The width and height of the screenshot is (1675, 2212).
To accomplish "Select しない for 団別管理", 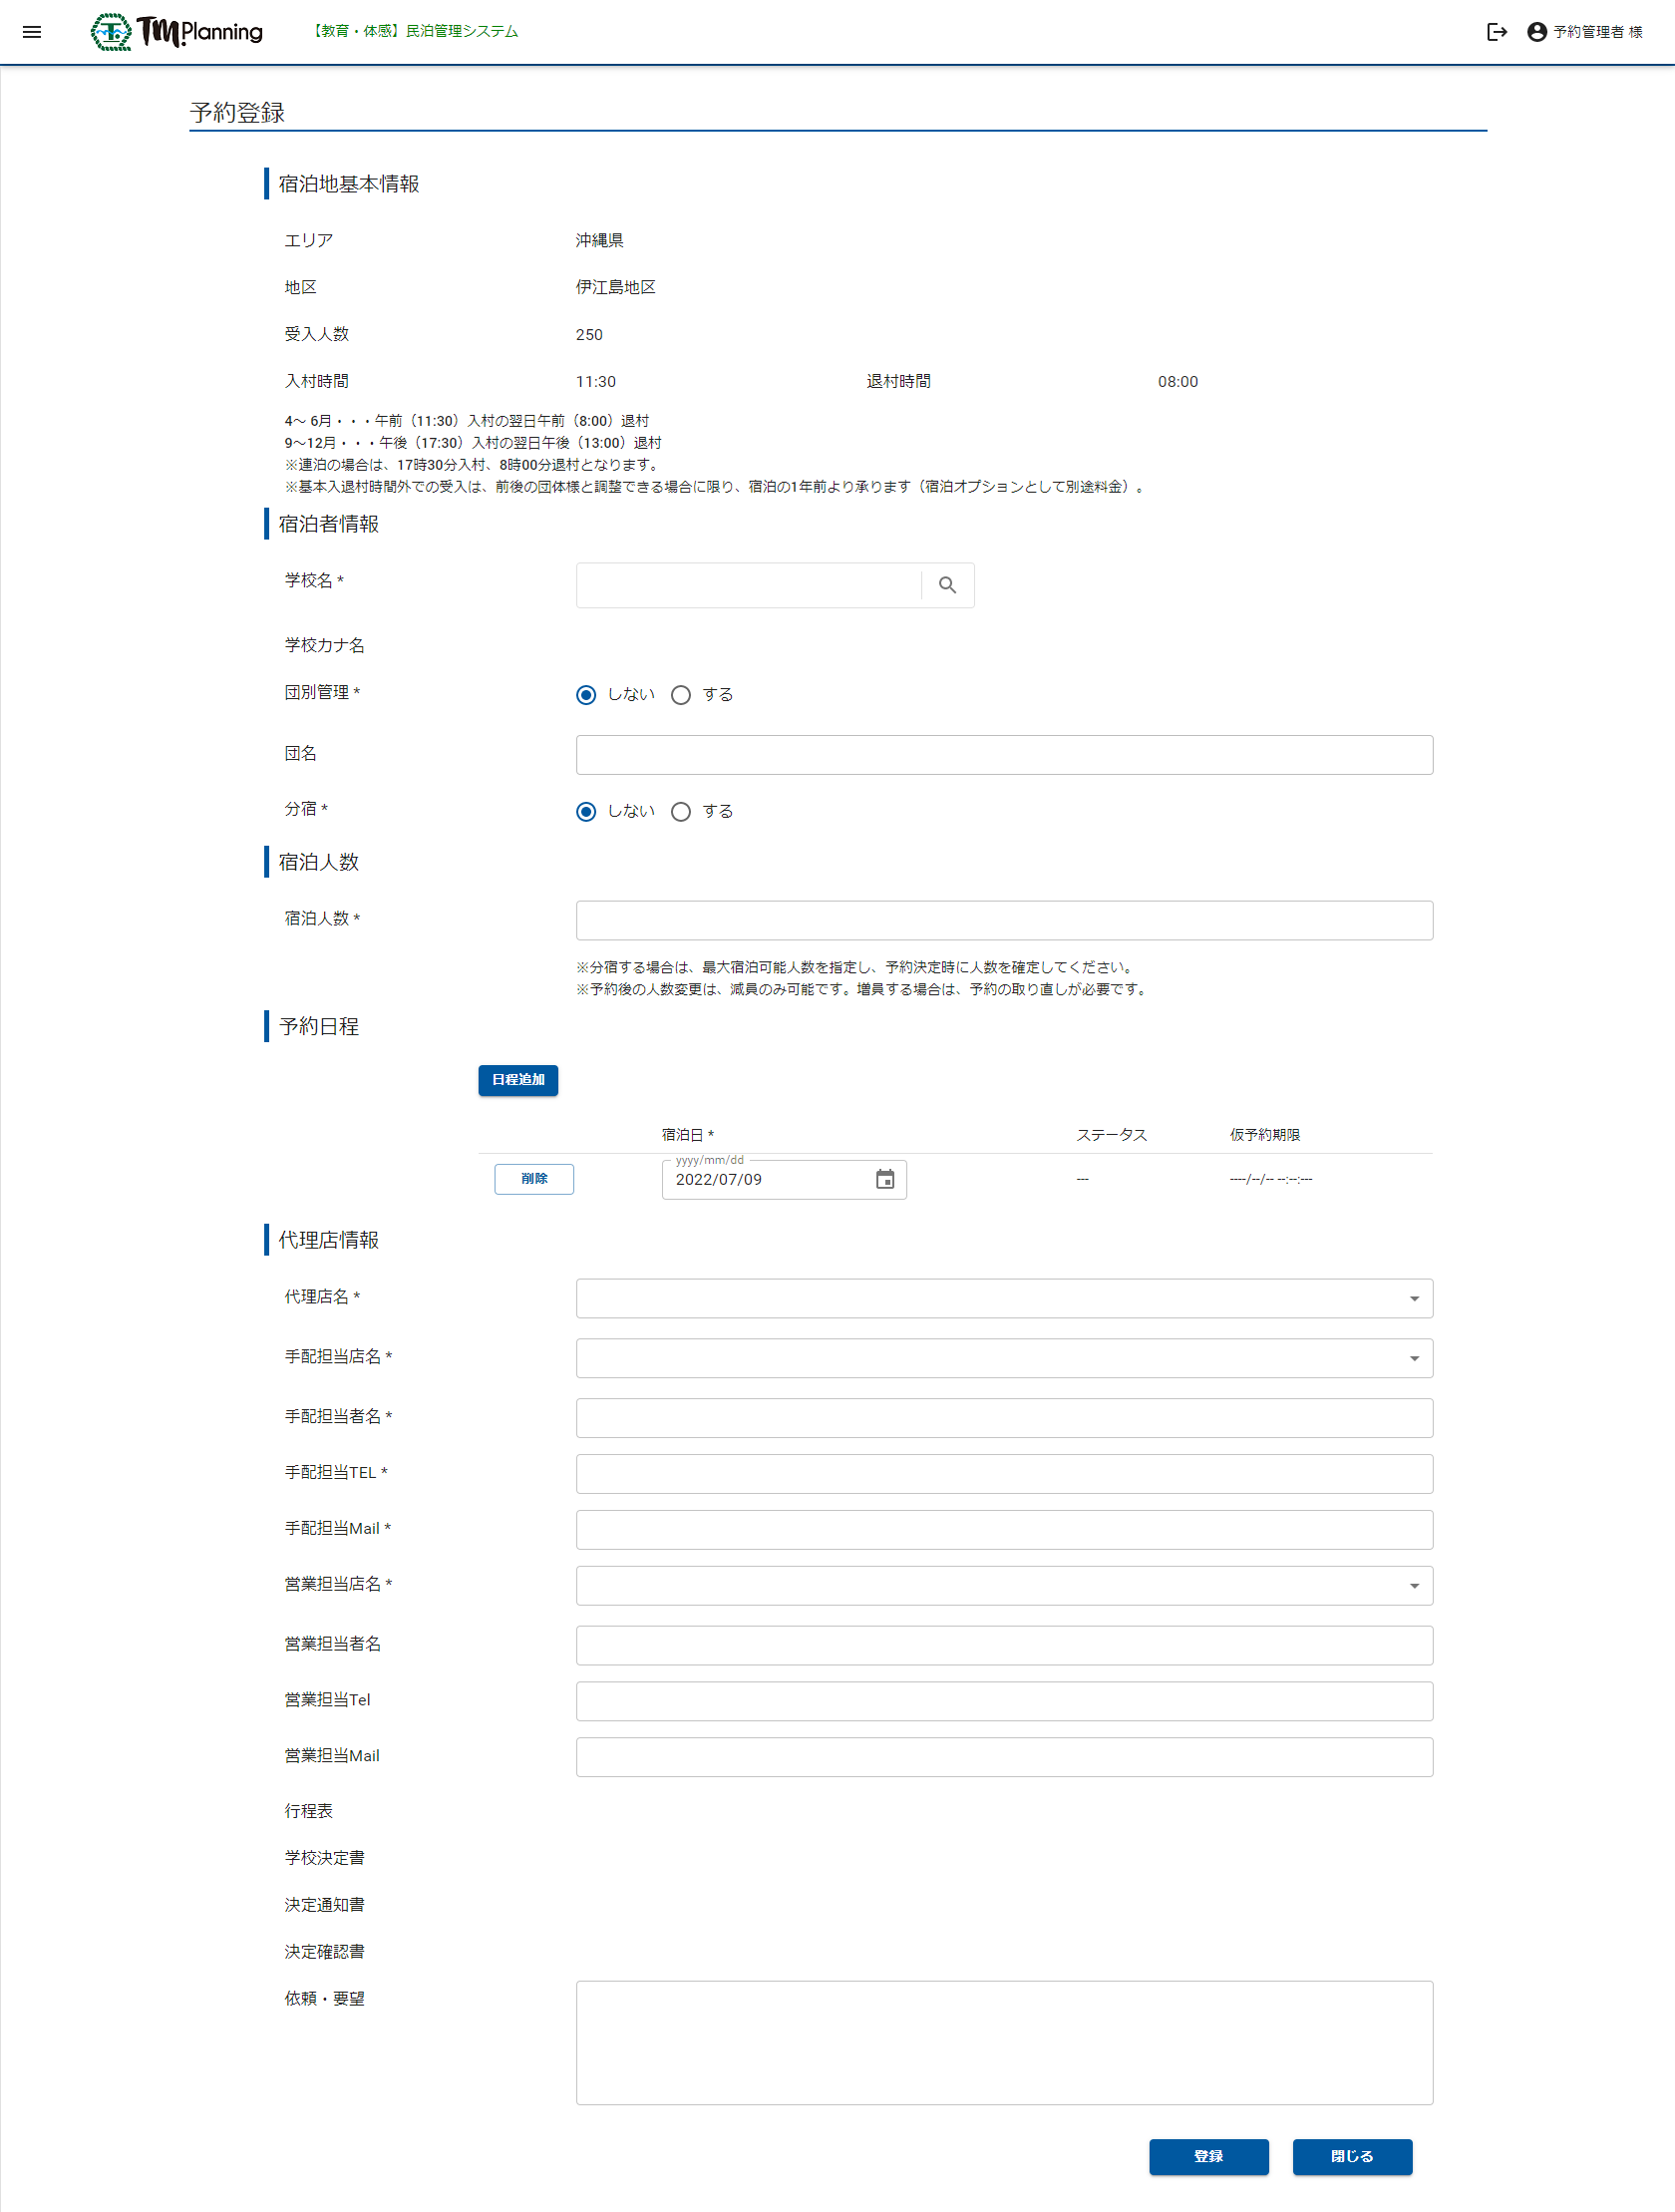I will pos(587,695).
